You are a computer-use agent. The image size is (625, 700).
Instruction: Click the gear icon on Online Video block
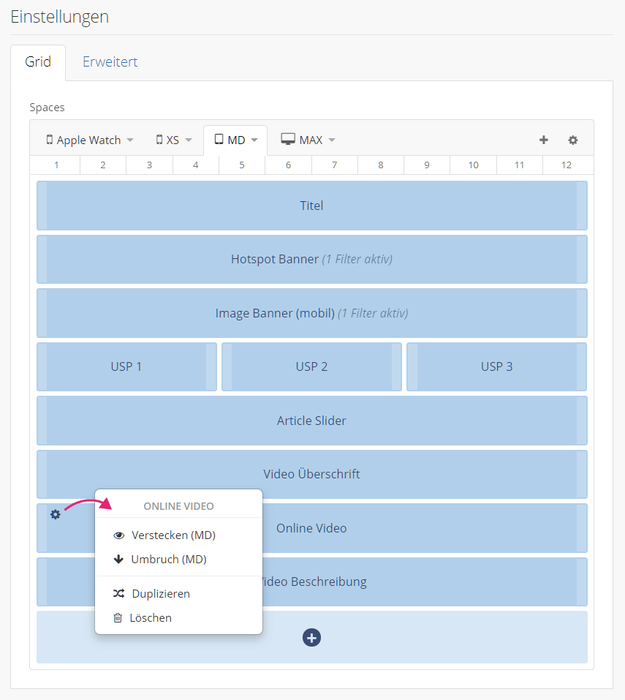coord(55,514)
